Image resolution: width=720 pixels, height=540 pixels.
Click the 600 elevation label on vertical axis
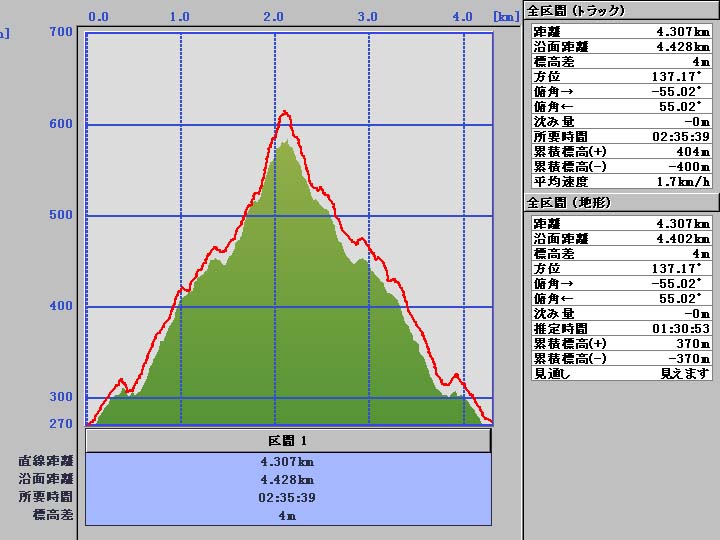click(60, 124)
